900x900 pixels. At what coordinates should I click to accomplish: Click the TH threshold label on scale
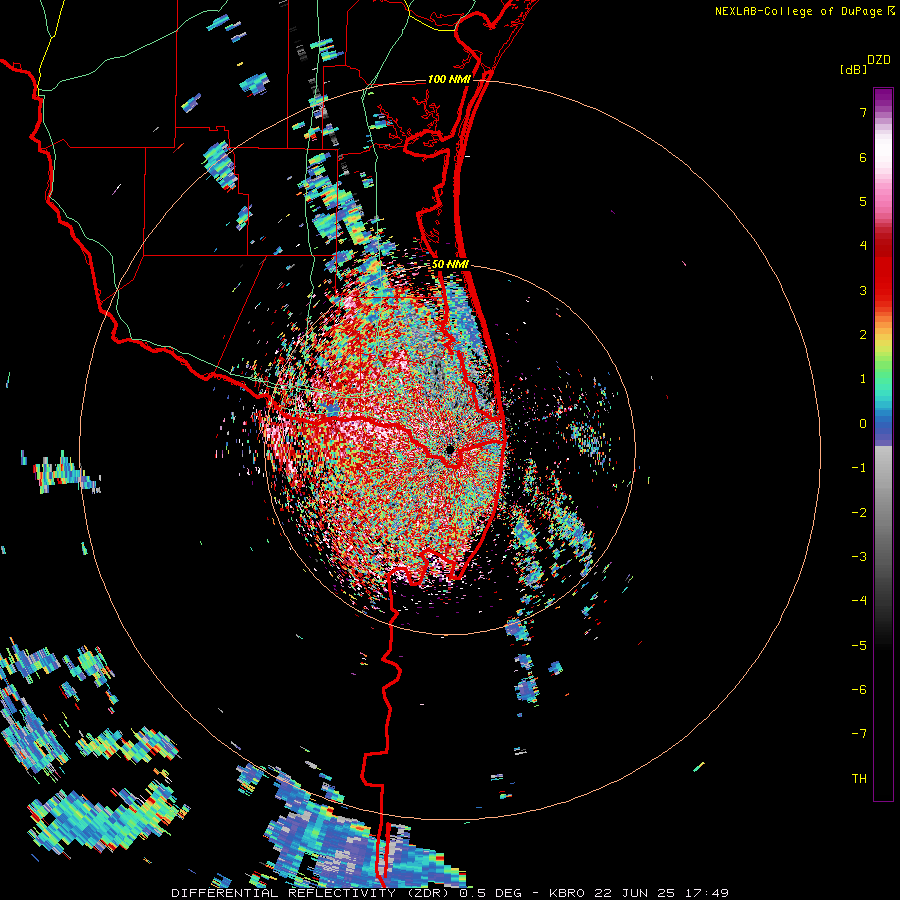tap(859, 779)
